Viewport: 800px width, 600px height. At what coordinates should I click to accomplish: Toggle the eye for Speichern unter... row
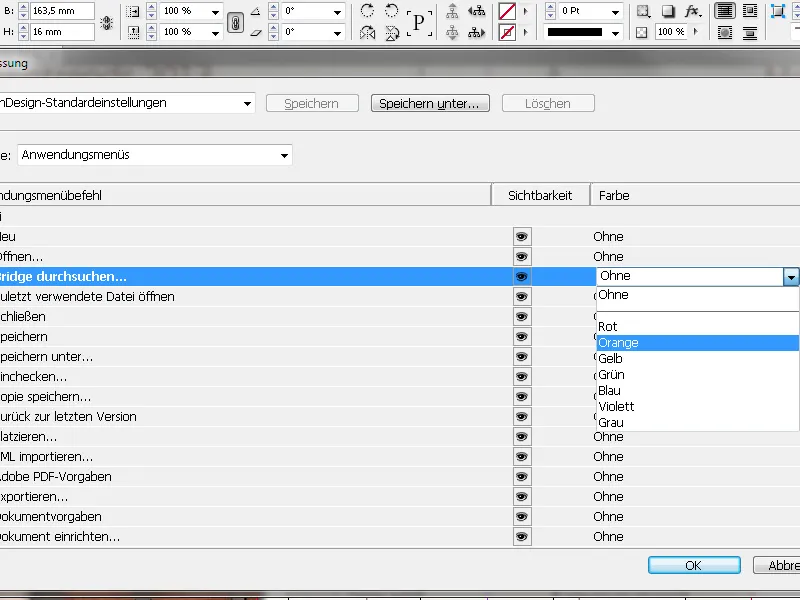tap(522, 357)
